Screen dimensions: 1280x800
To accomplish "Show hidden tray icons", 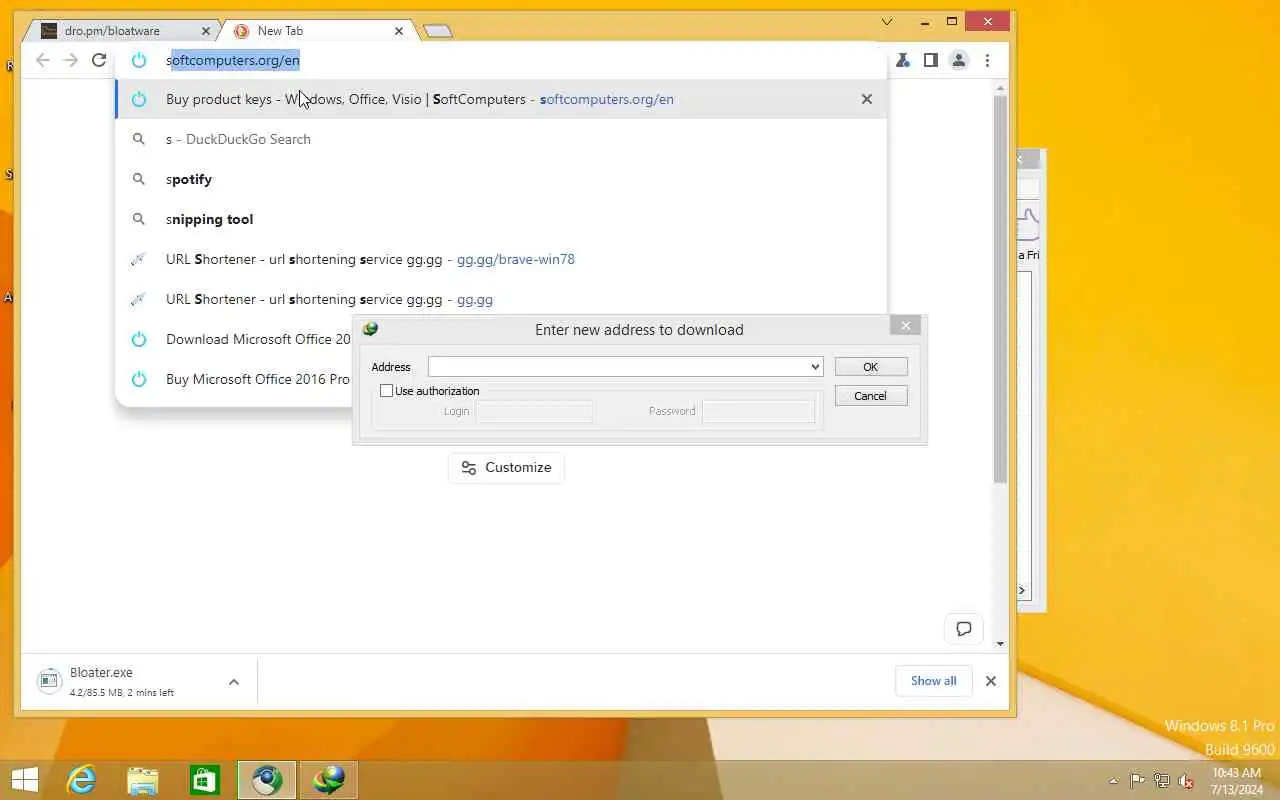I will pos(1114,781).
